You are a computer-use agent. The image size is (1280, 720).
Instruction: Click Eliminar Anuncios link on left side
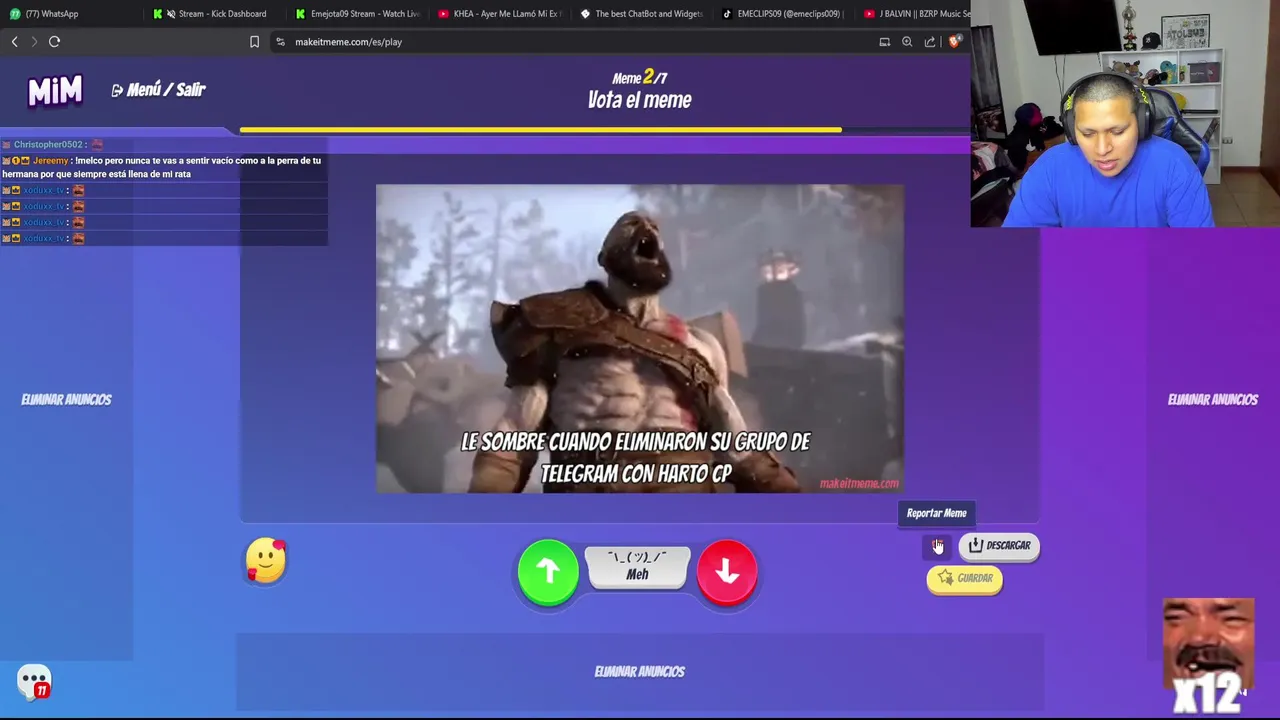pyautogui.click(x=66, y=399)
